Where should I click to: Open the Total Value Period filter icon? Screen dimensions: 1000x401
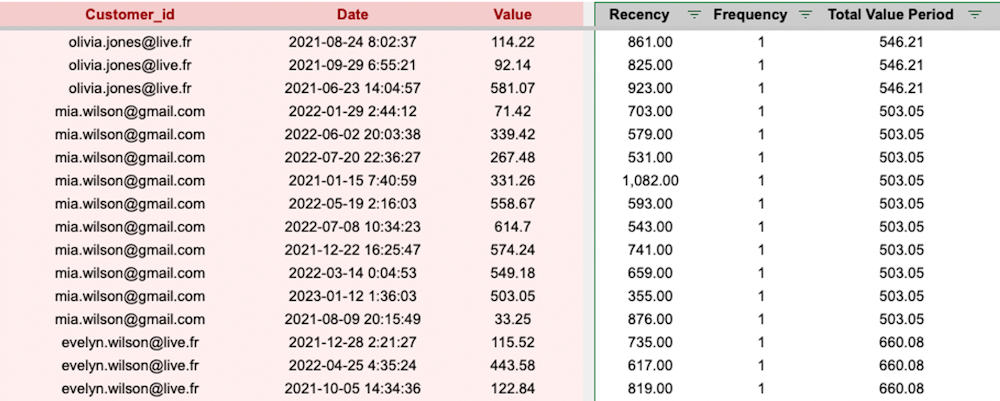click(974, 15)
